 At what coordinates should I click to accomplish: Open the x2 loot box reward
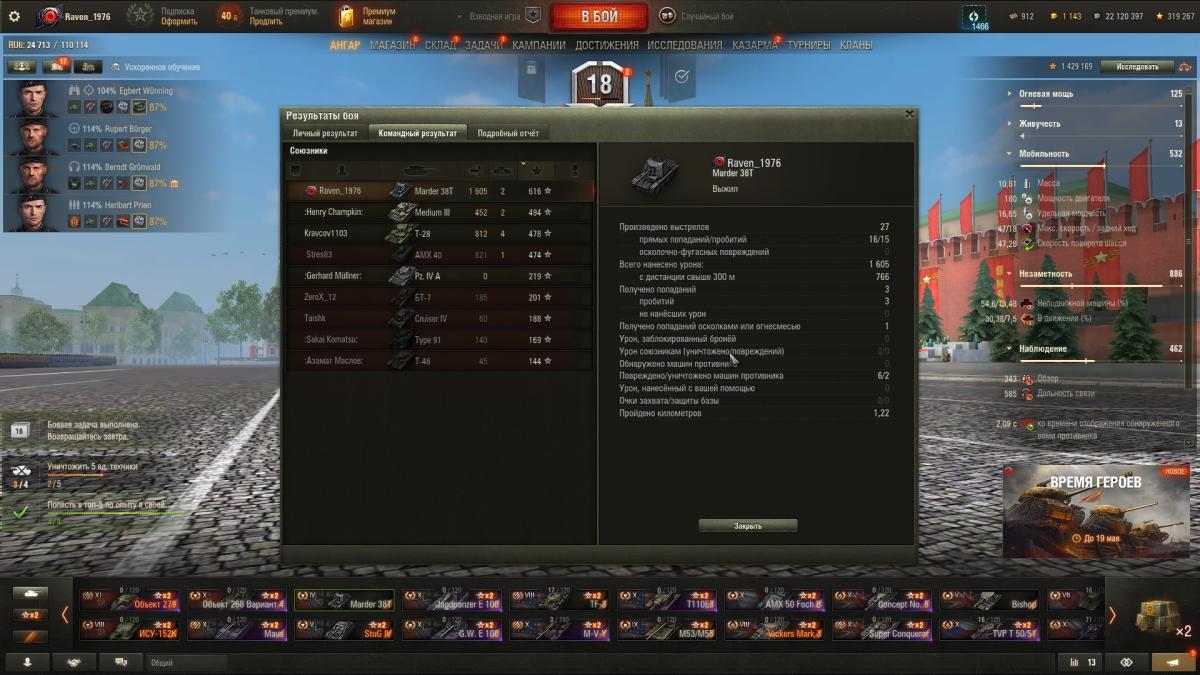1160,616
